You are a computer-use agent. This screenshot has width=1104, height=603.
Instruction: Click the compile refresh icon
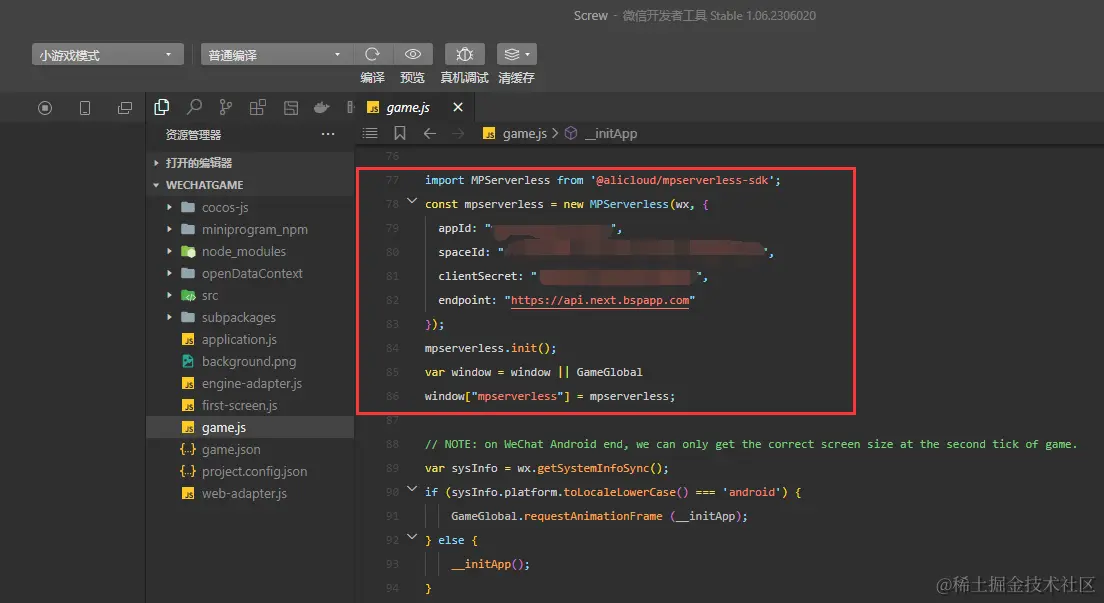372,54
